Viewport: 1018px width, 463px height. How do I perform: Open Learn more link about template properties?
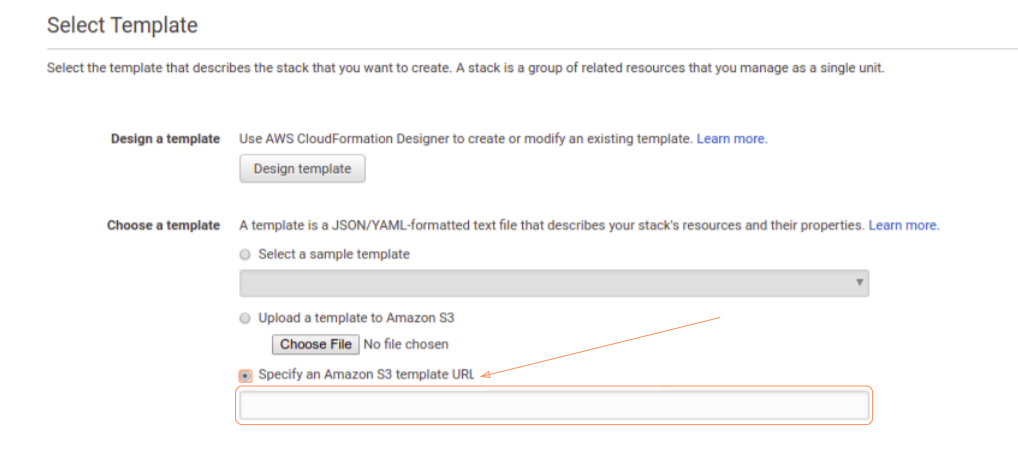[x=904, y=226]
